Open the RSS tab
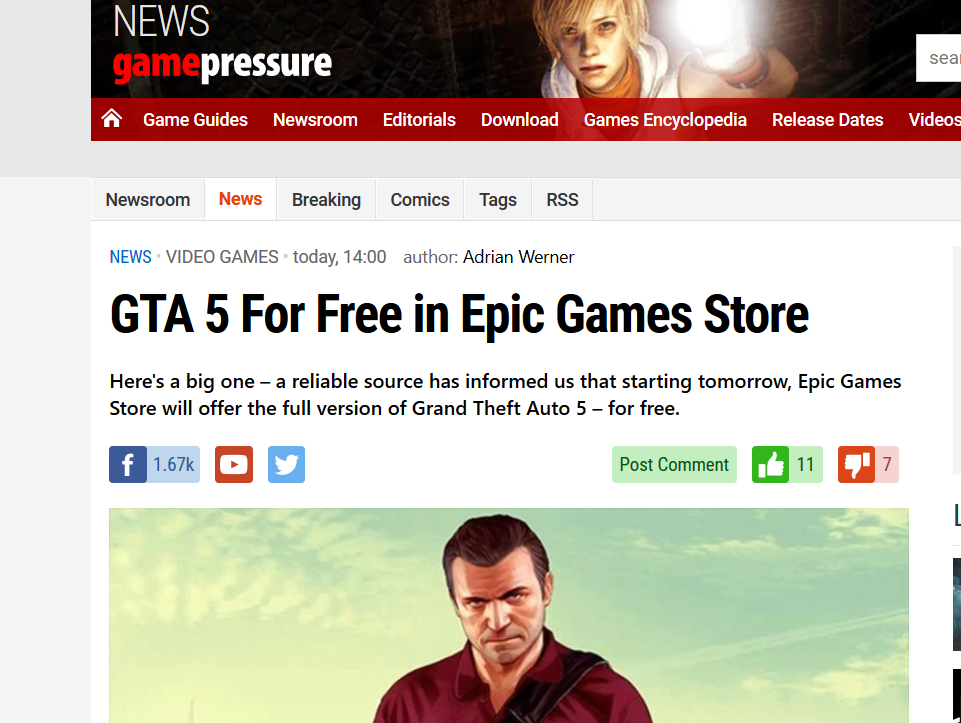The width and height of the screenshot is (961, 723). pyautogui.click(x=562, y=200)
